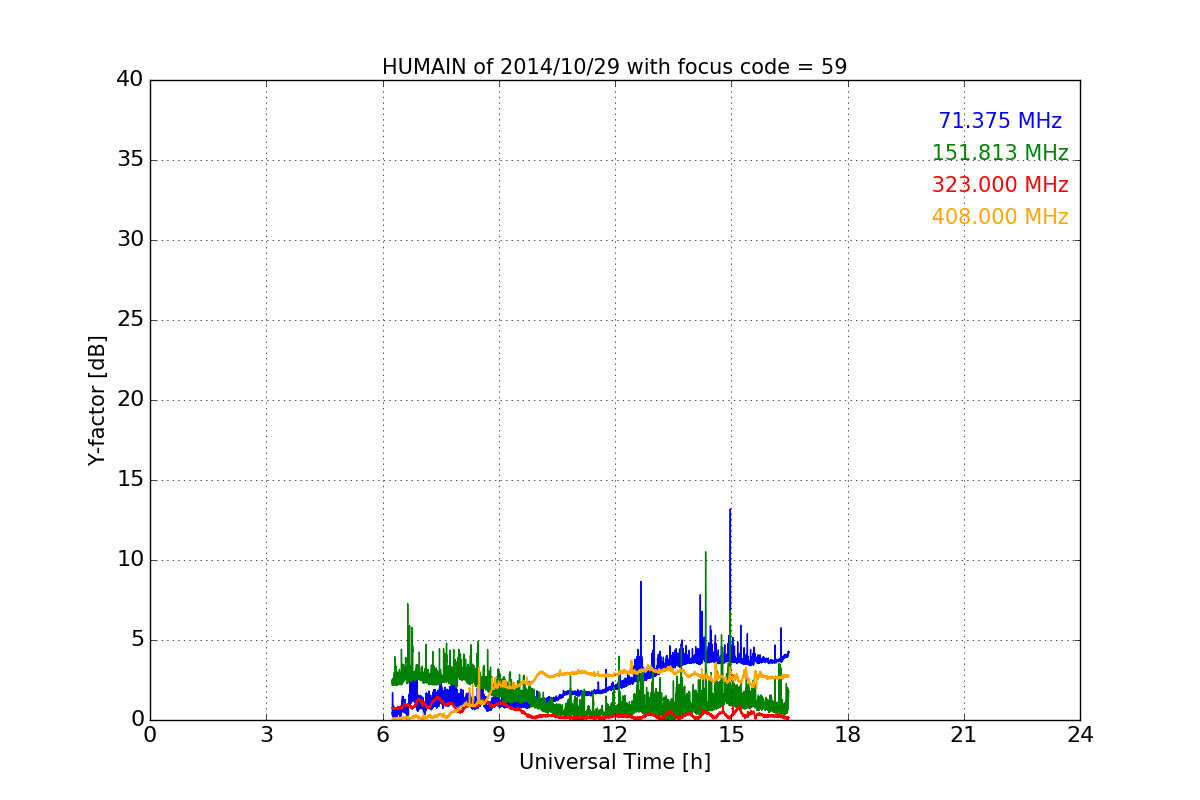The width and height of the screenshot is (1200, 800).
Task: Click the x-axis tick label 3
Action: tap(266, 734)
